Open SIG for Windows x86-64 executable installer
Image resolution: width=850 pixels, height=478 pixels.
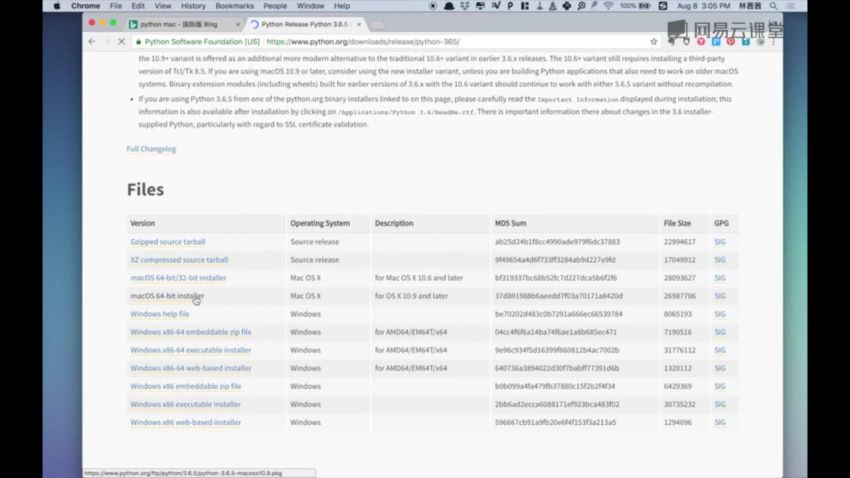click(x=720, y=350)
